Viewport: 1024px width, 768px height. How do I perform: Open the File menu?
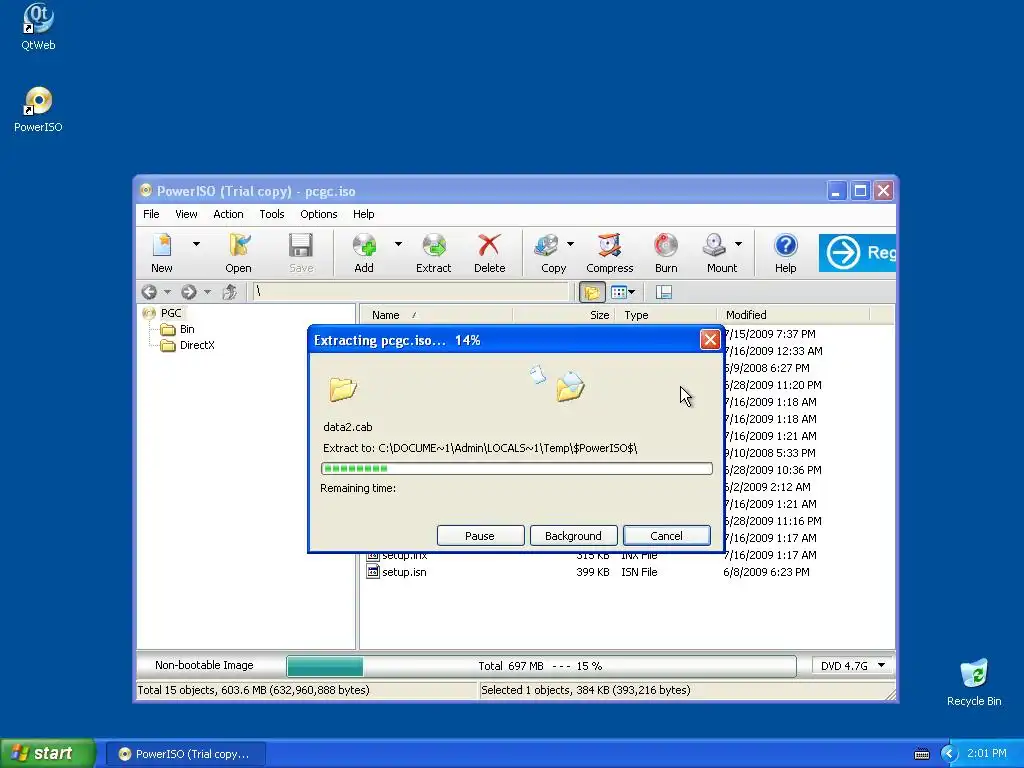151,214
